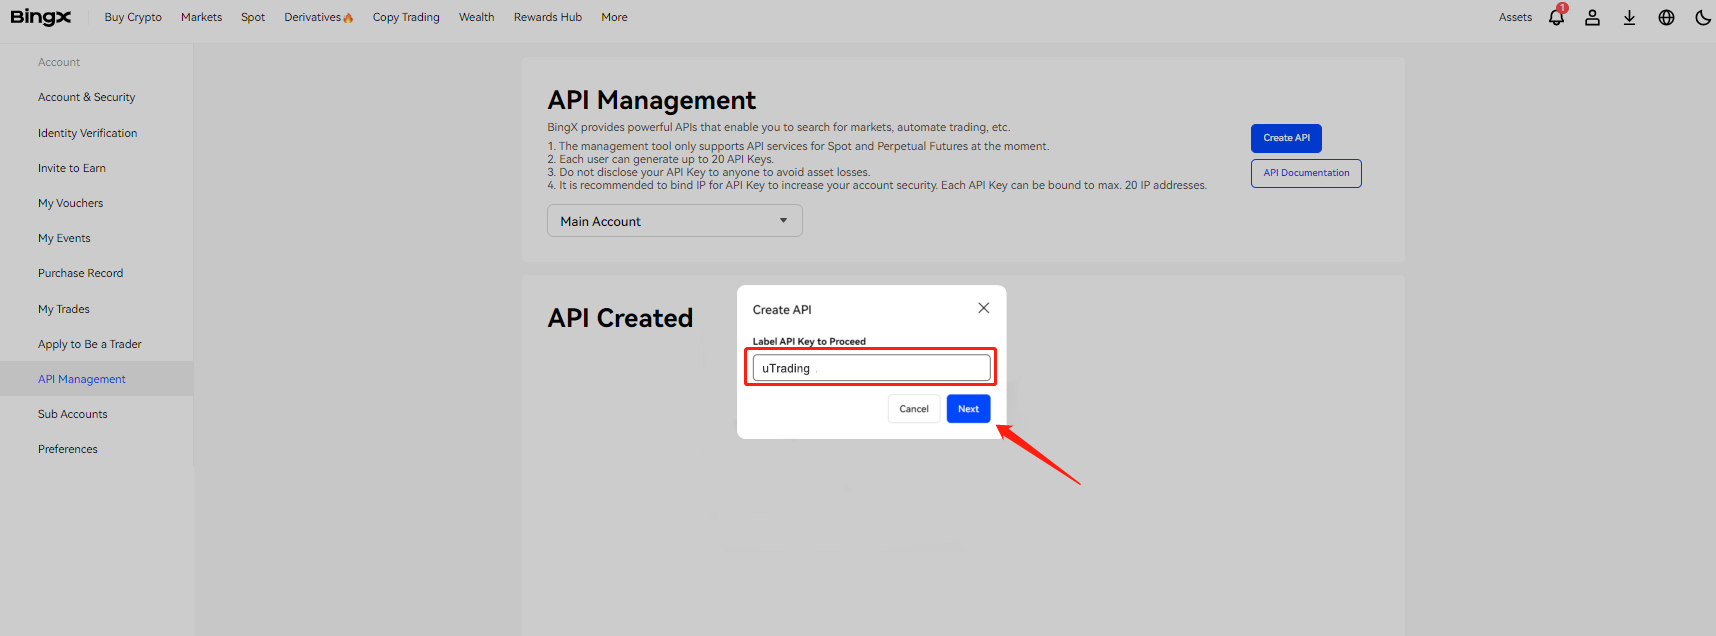Open Invite to Earn page
Image resolution: width=1716 pixels, height=636 pixels.
coord(72,168)
